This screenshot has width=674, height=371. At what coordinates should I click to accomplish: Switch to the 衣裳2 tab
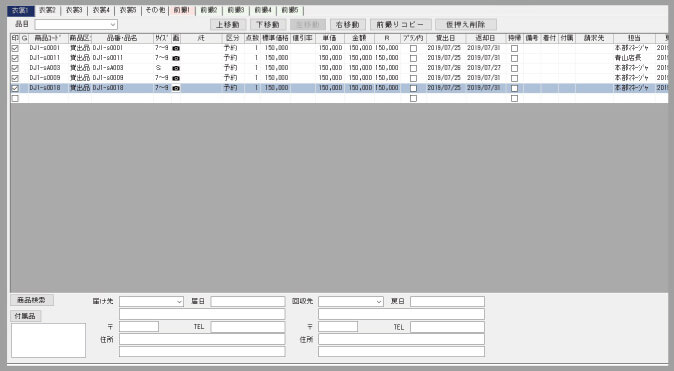(x=47, y=10)
